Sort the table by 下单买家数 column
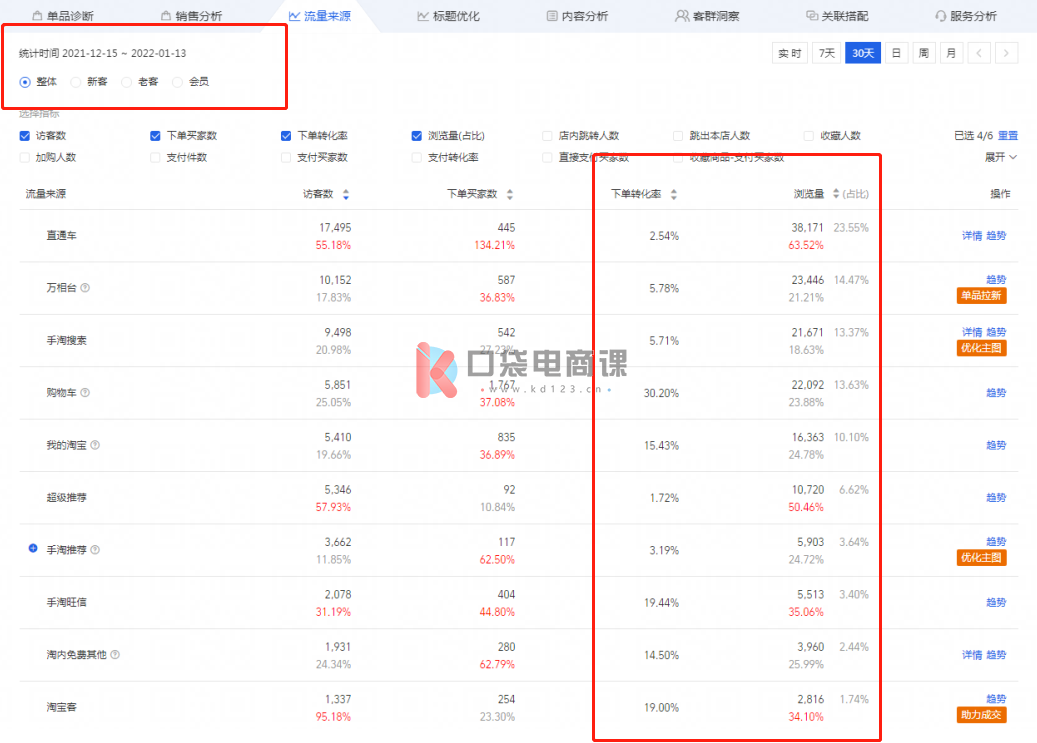This screenshot has width=1037, height=743. 510,194
